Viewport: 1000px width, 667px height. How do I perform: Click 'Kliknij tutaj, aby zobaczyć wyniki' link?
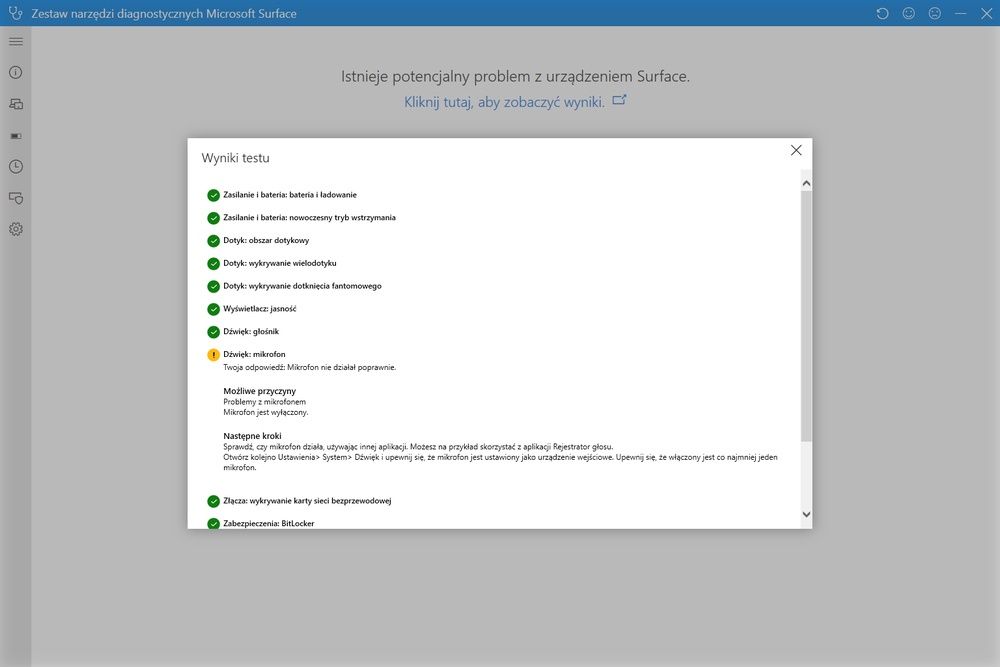coord(504,102)
